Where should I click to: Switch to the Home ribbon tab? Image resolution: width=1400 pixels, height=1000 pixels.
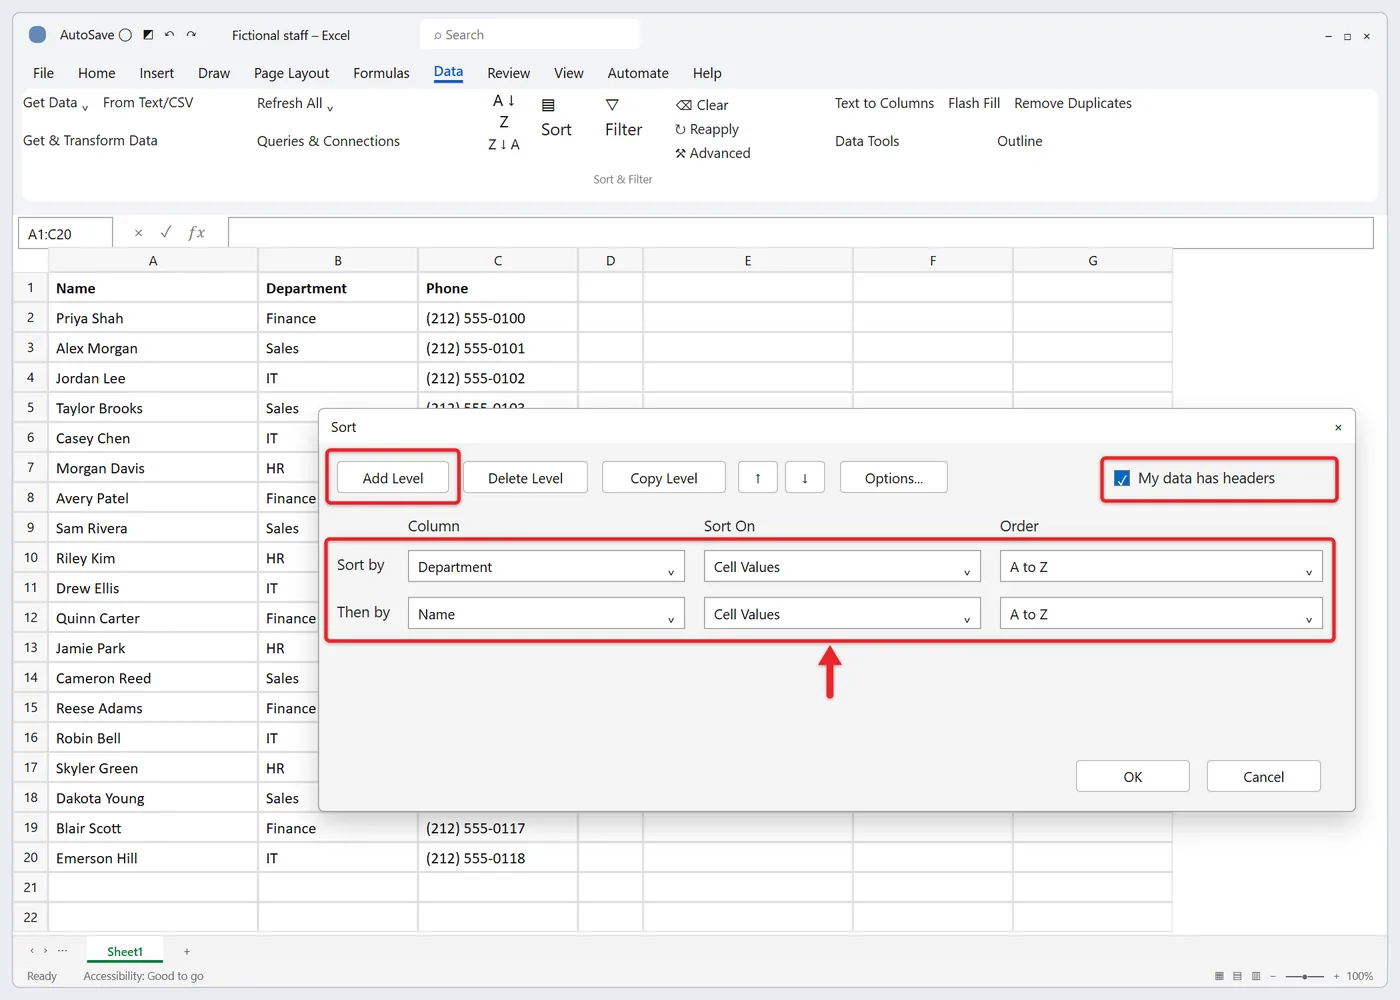click(x=96, y=73)
